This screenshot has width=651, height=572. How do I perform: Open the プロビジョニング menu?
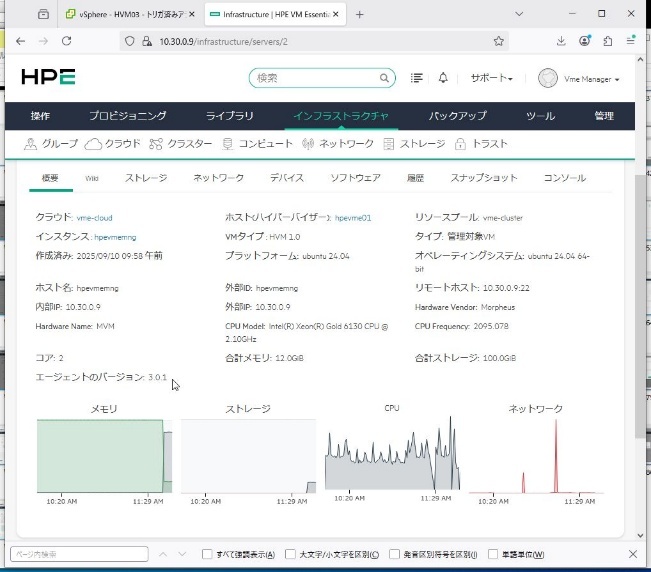pyautogui.click(x=127, y=116)
